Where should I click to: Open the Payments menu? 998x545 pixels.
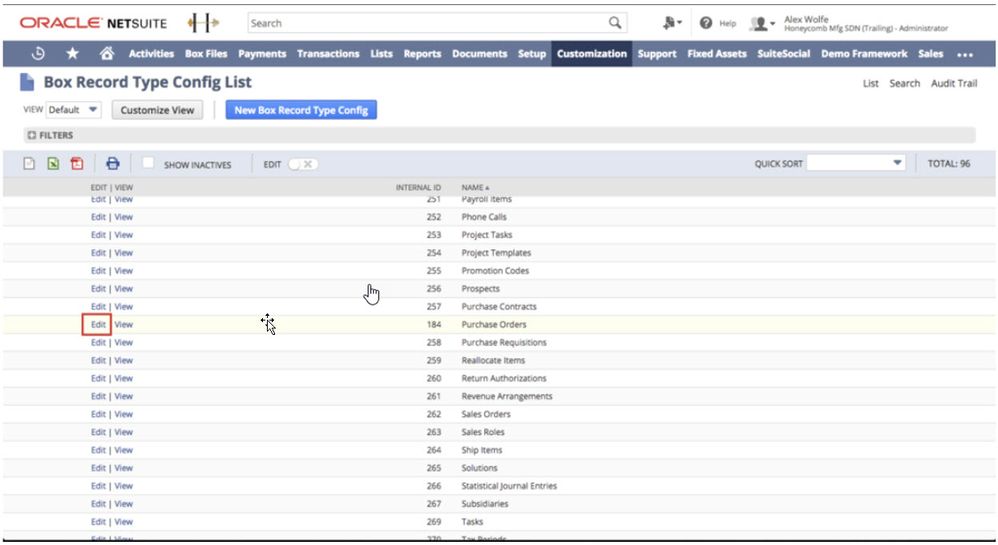[262, 54]
